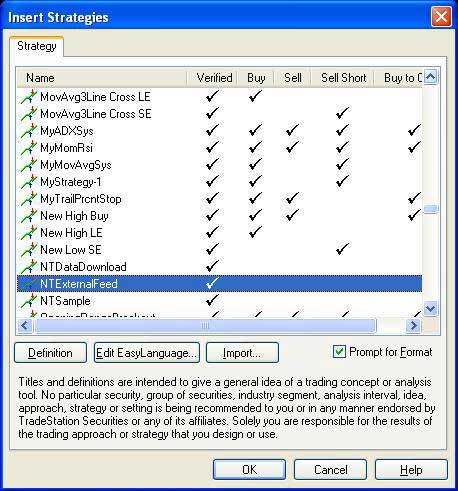The width and height of the screenshot is (458, 491).
Task: Click the horizontal scroll left arrow
Action: (x=25, y=325)
